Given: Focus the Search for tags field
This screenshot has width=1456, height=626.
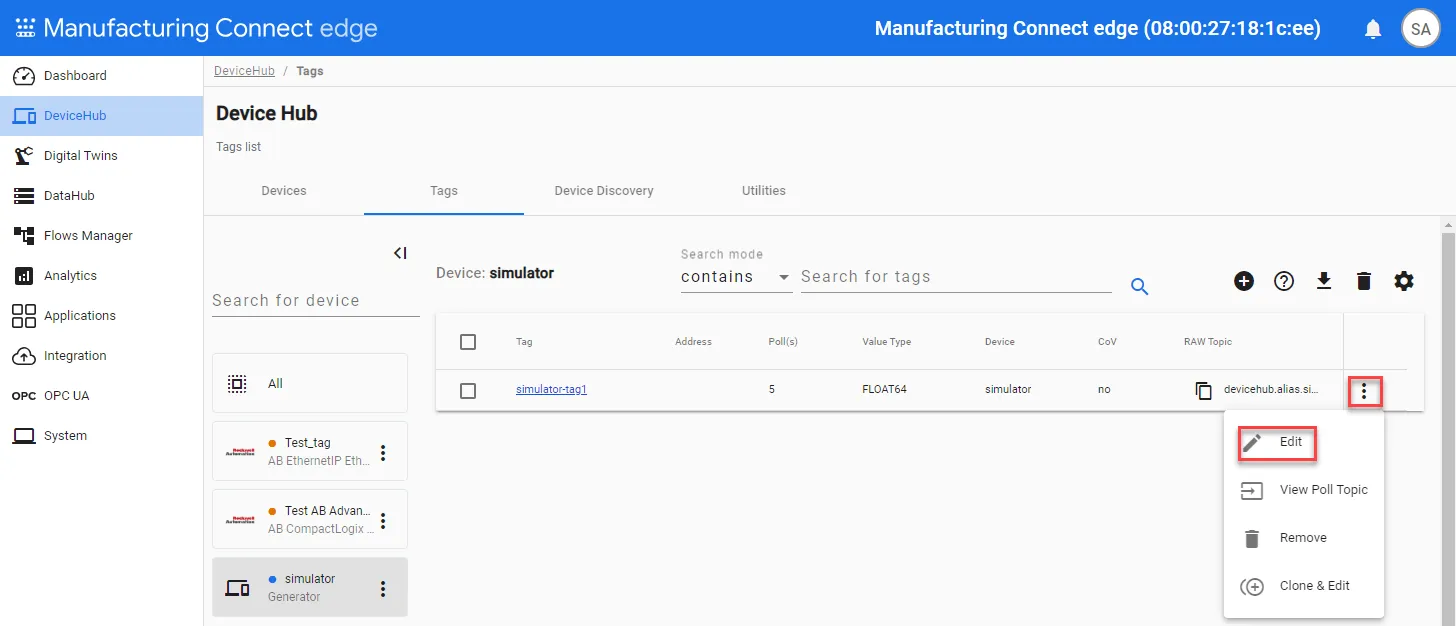Looking at the screenshot, I should click(x=956, y=277).
